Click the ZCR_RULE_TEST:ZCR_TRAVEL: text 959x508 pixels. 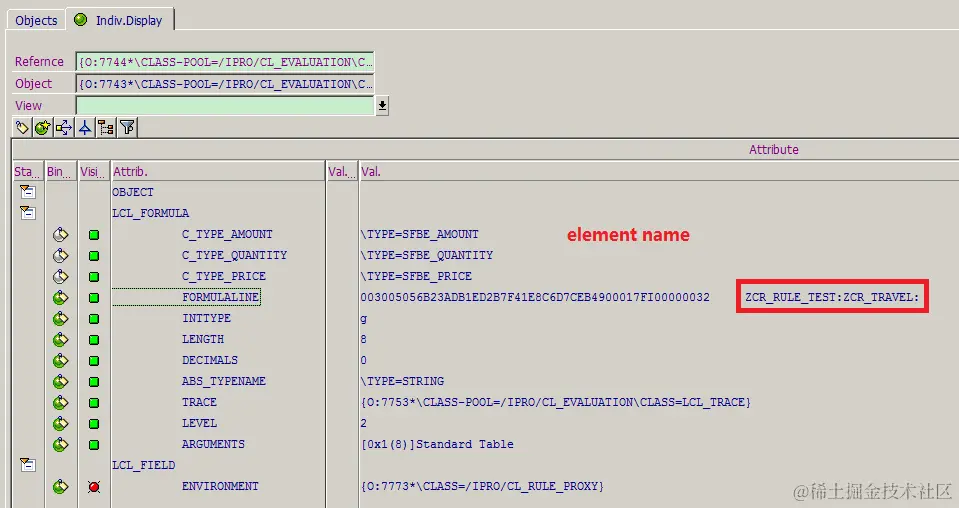[x=832, y=297]
